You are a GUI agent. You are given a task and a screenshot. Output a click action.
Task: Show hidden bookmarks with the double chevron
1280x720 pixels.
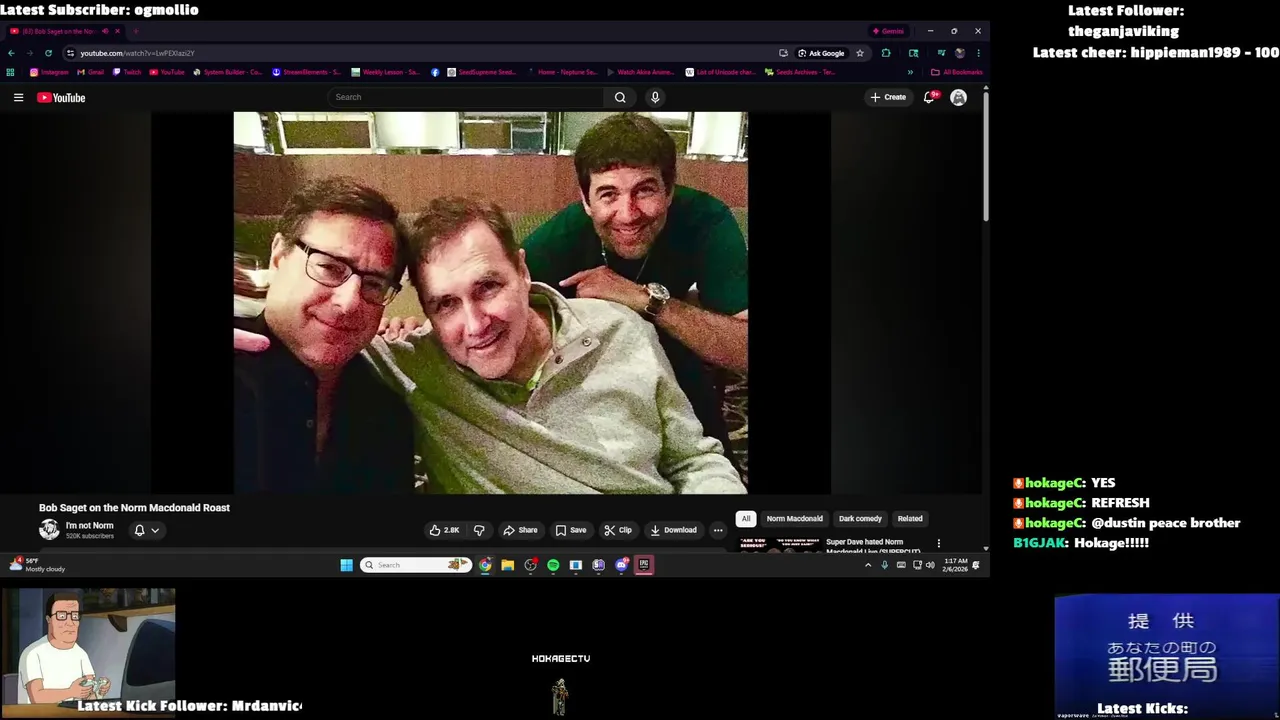pos(910,72)
